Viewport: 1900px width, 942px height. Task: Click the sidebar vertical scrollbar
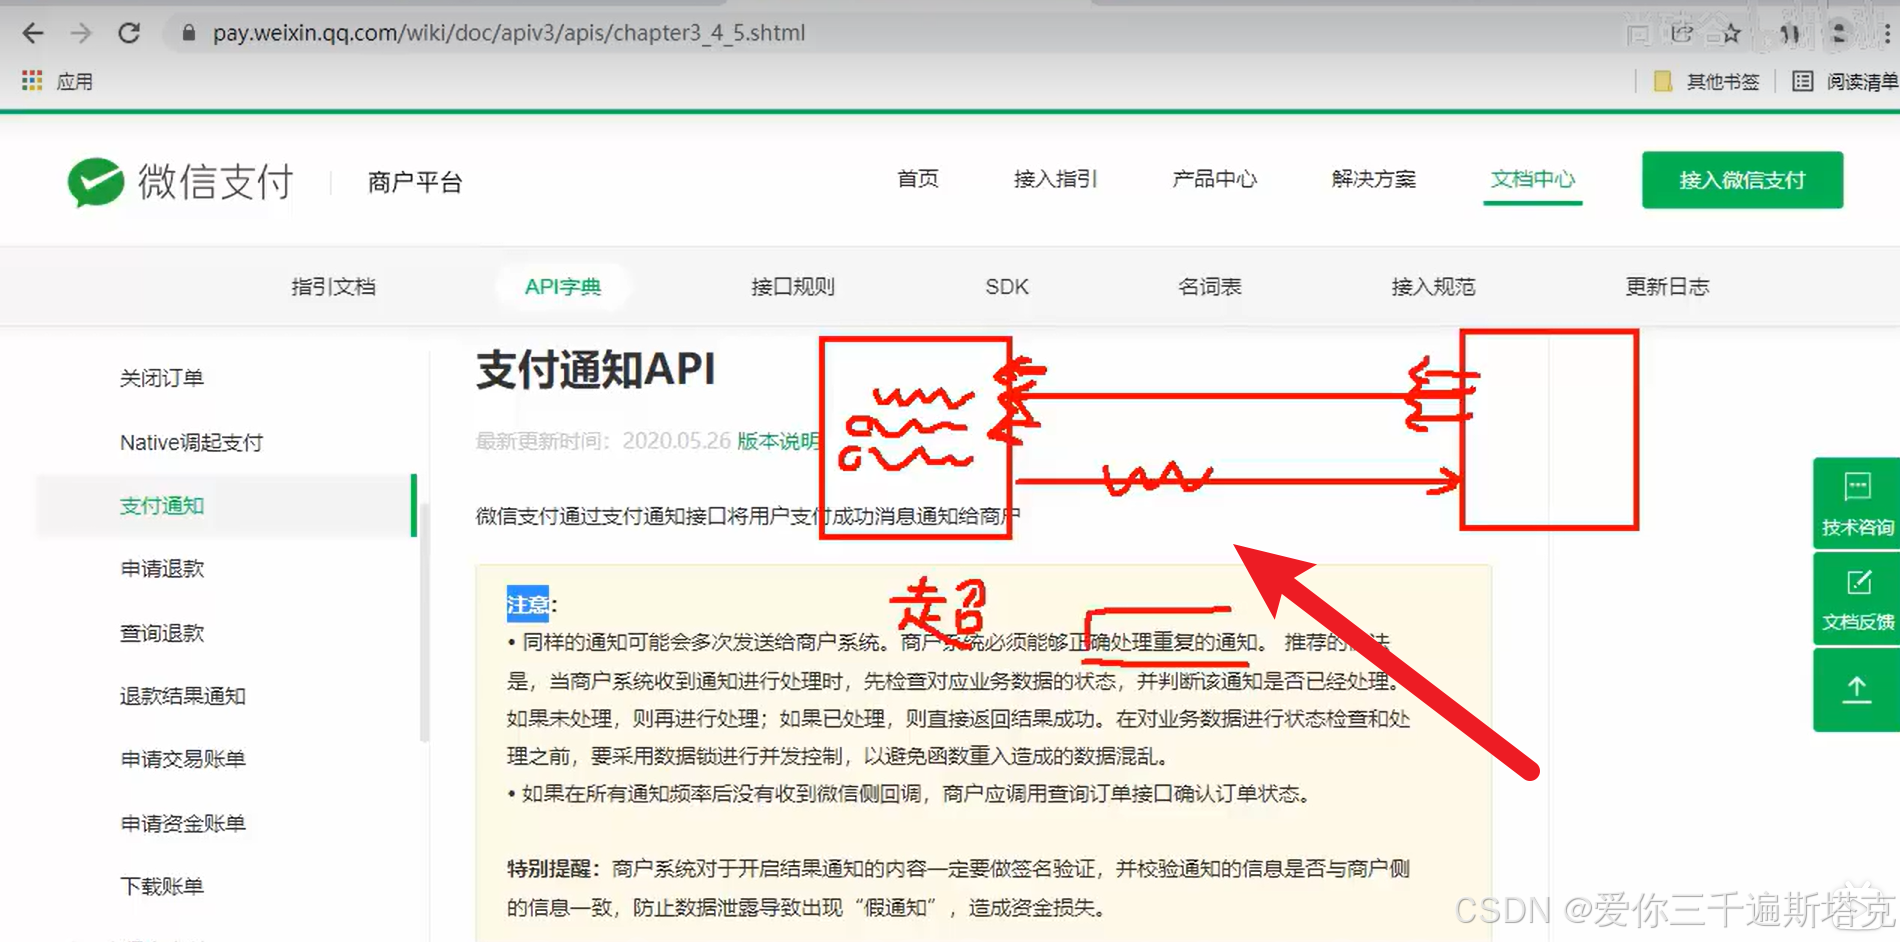(x=425, y=620)
